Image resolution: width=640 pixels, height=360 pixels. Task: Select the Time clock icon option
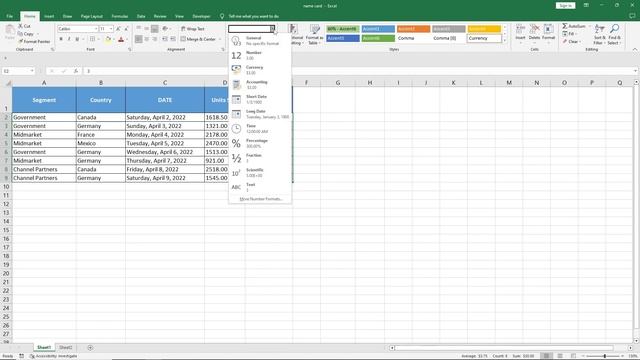(236, 129)
